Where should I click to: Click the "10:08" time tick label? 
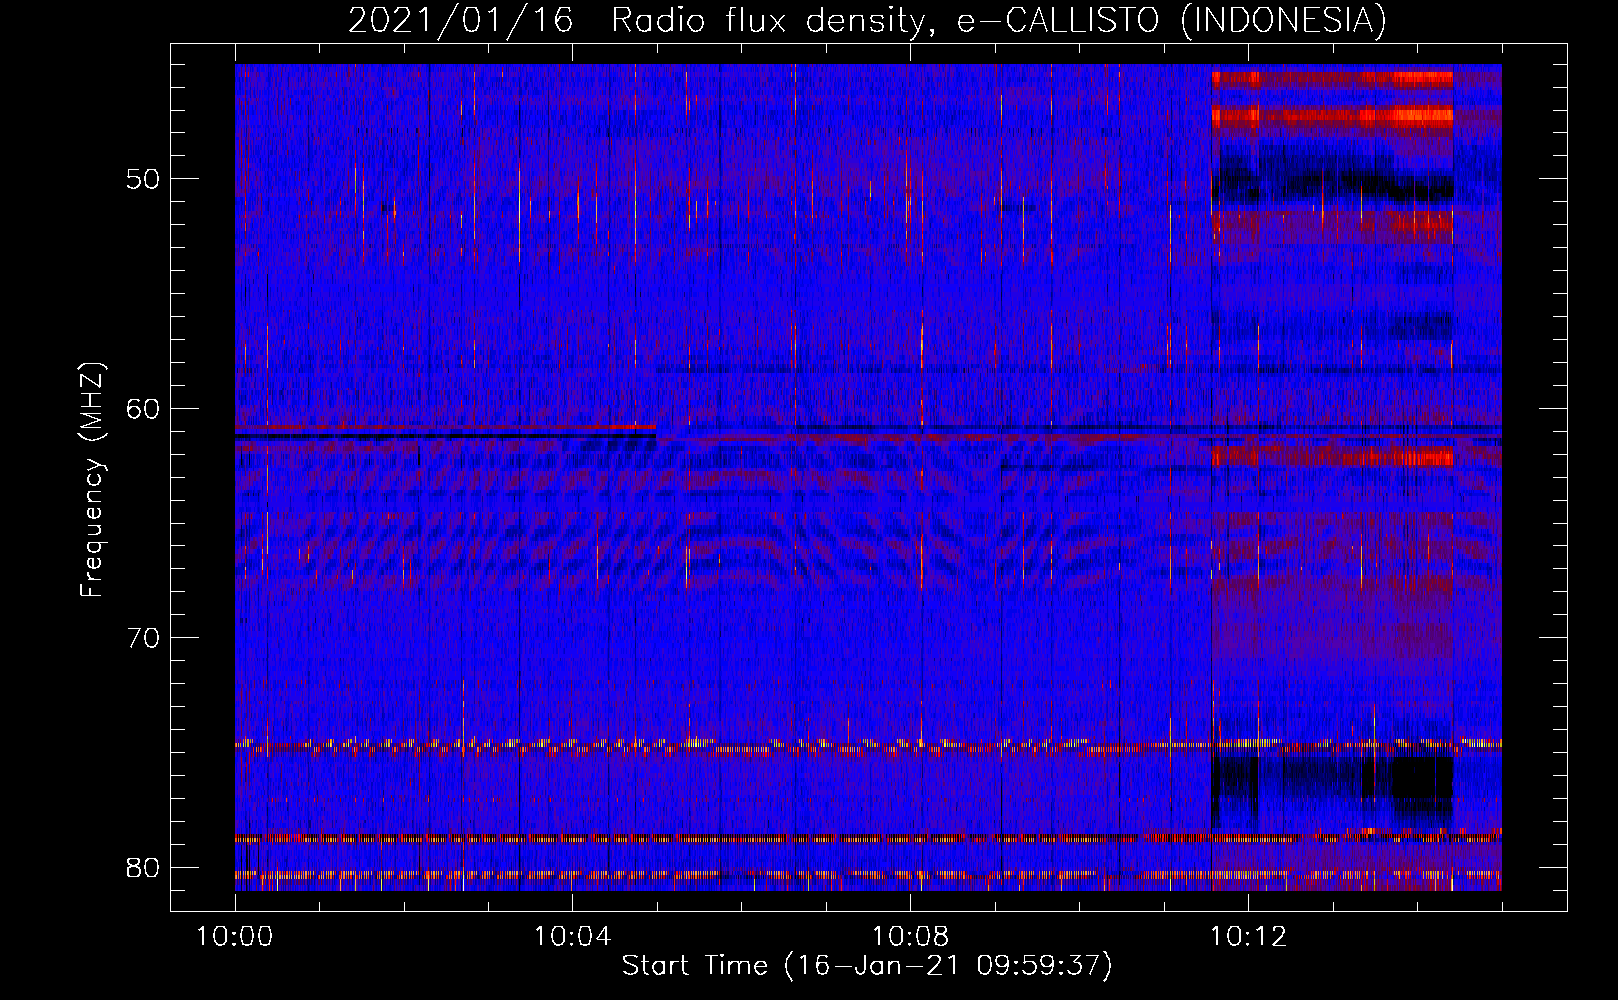coord(910,937)
